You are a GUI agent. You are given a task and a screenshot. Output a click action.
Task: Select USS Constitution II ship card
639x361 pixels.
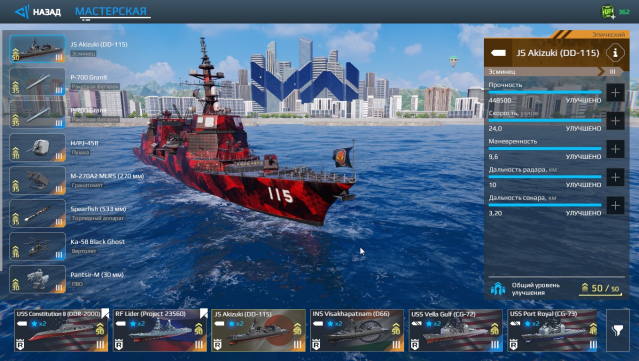pyautogui.click(x=62, y=330)
